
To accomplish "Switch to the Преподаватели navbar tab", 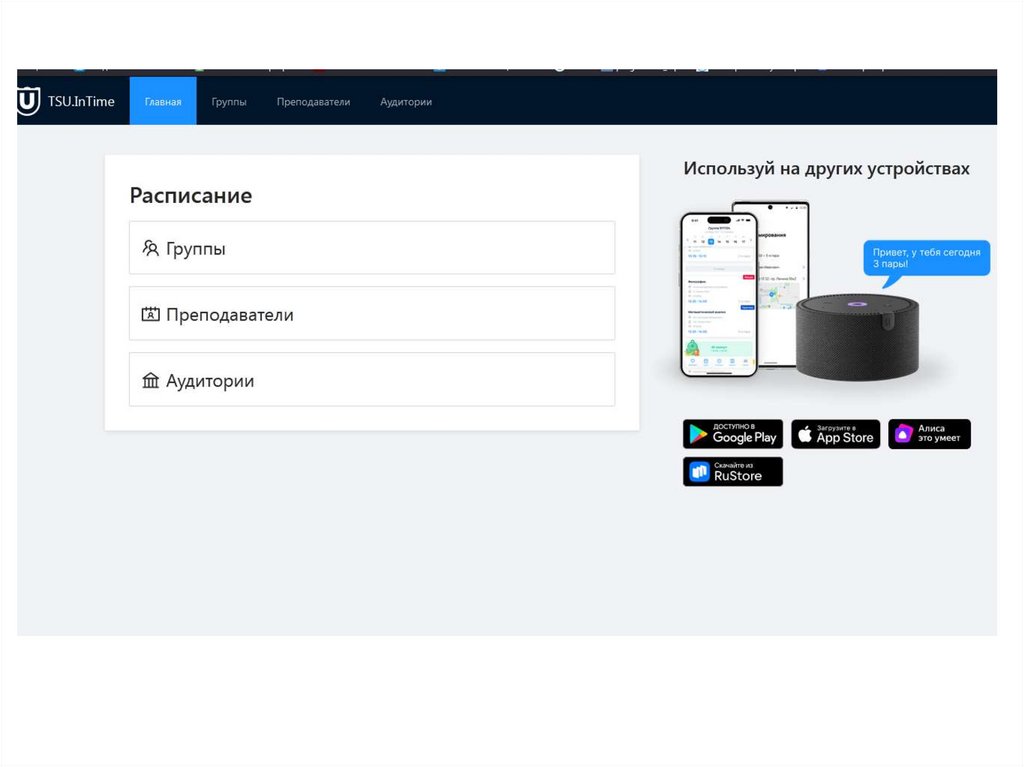I will (x=313, y=102).
